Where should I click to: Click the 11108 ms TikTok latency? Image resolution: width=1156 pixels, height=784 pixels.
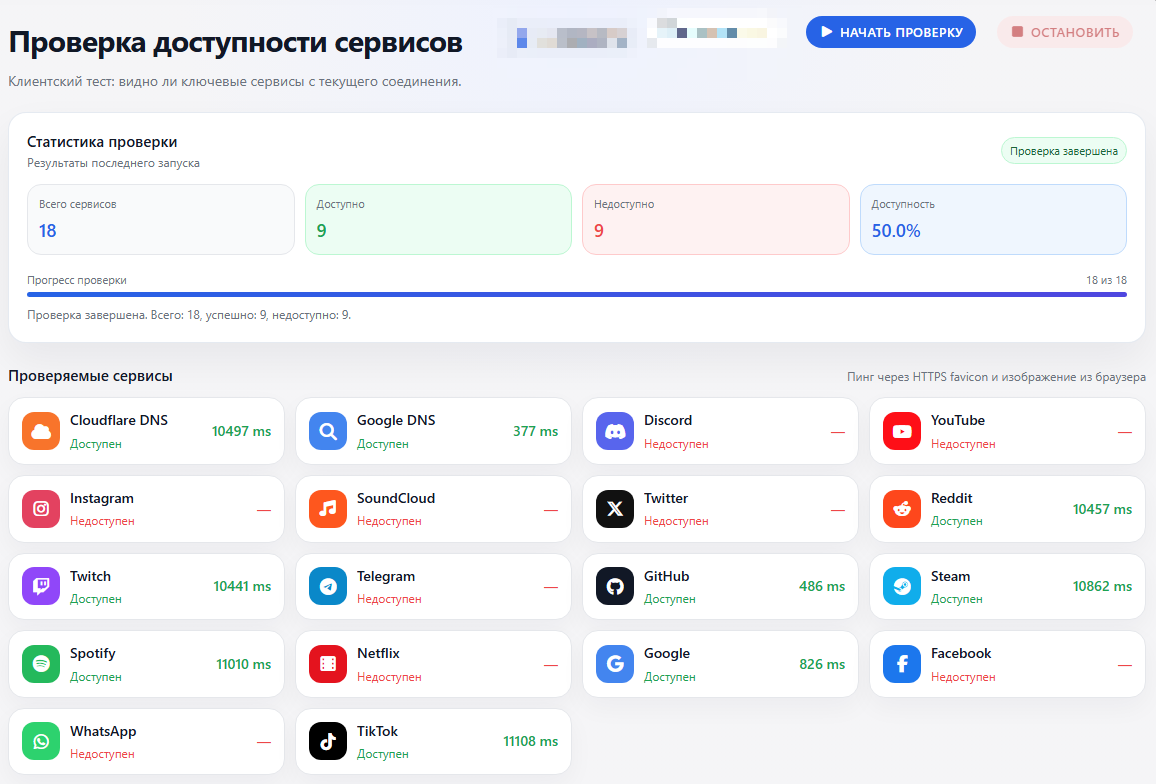530,741
